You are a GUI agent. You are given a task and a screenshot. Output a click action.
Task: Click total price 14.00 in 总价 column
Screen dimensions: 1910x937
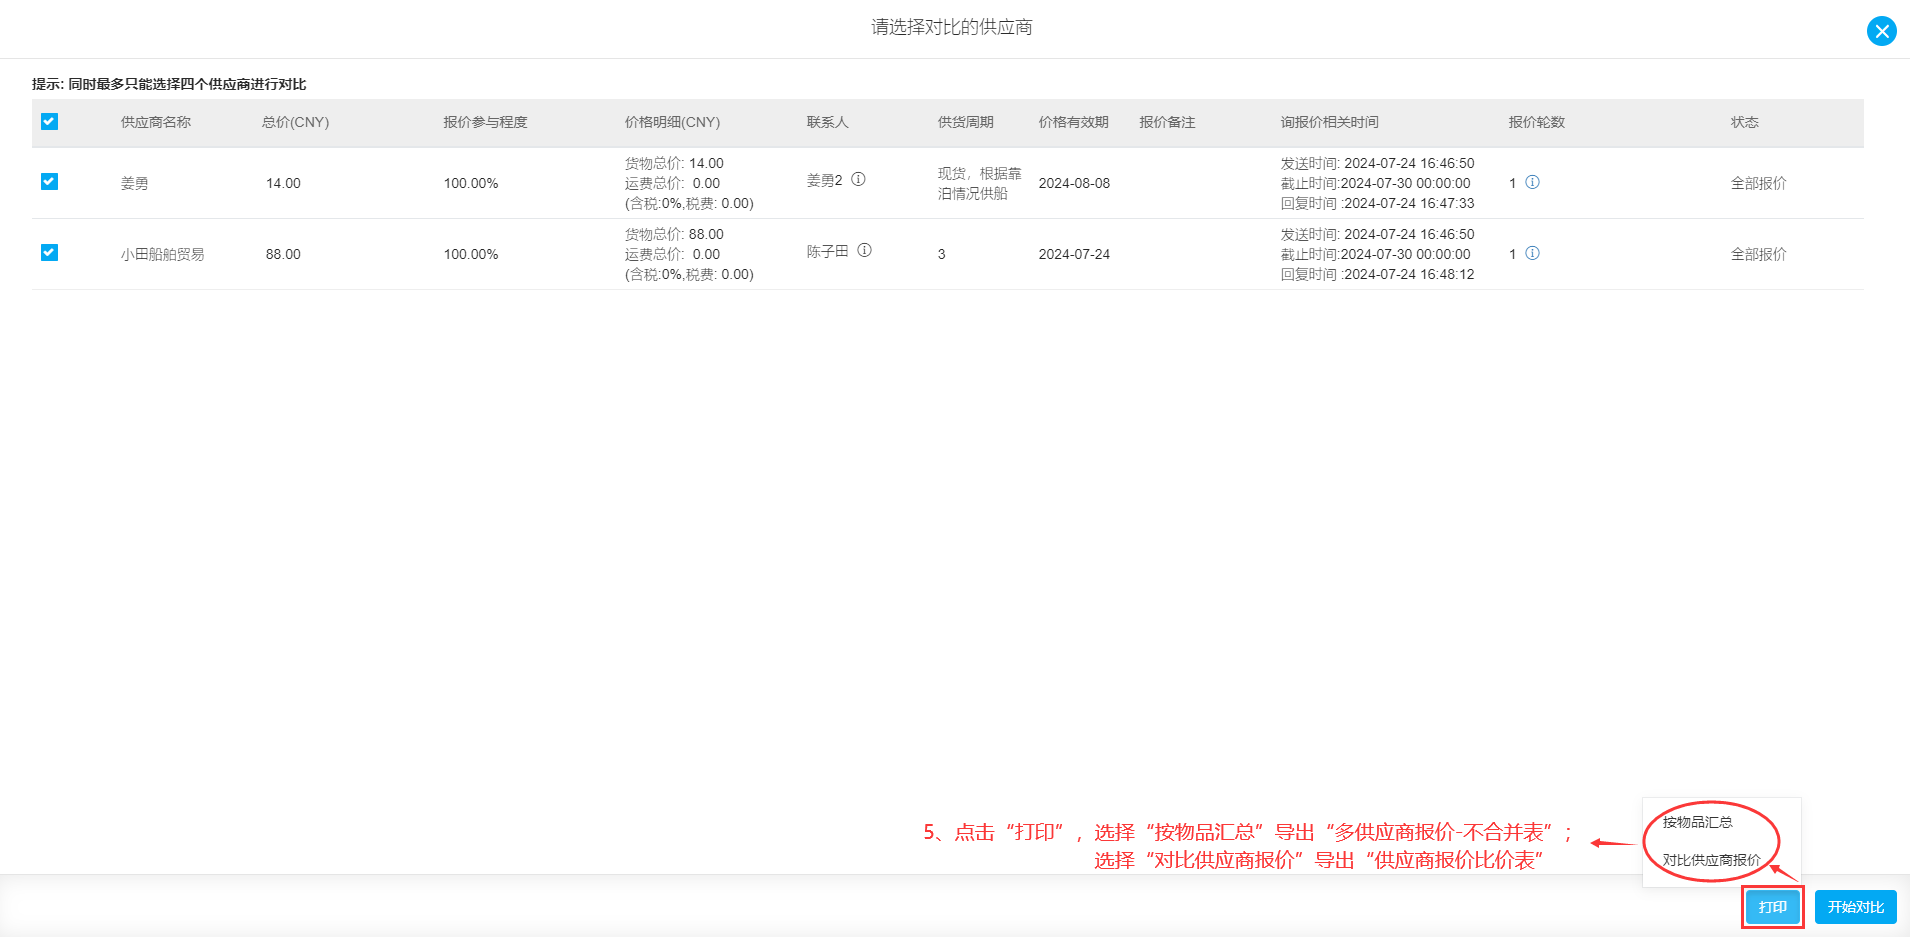click(283, 183)
